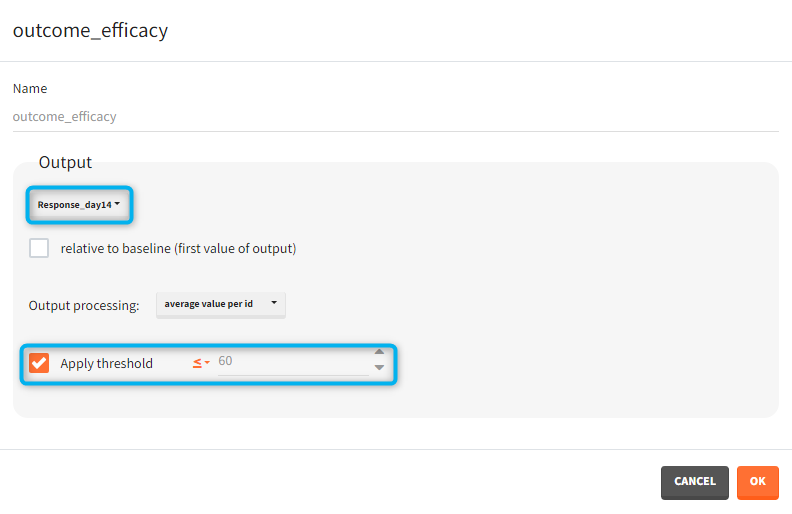Image resolution: width=792 pixels, height=514 pixels.
Task: Click the arrow on average value per id
Action: point(273,303)
